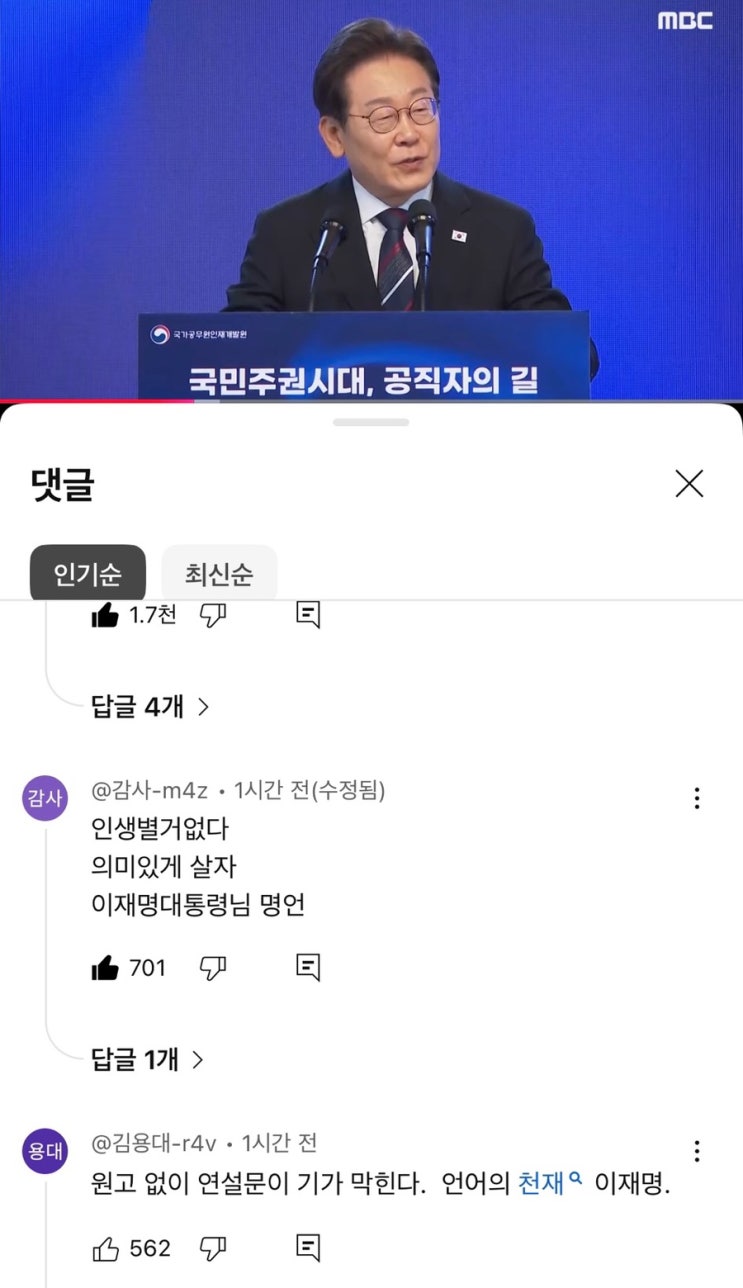The height and width of the screenshot is (1288, 743).
Task: Reply to the 감사-m4z comment
Action: (308, 967)
